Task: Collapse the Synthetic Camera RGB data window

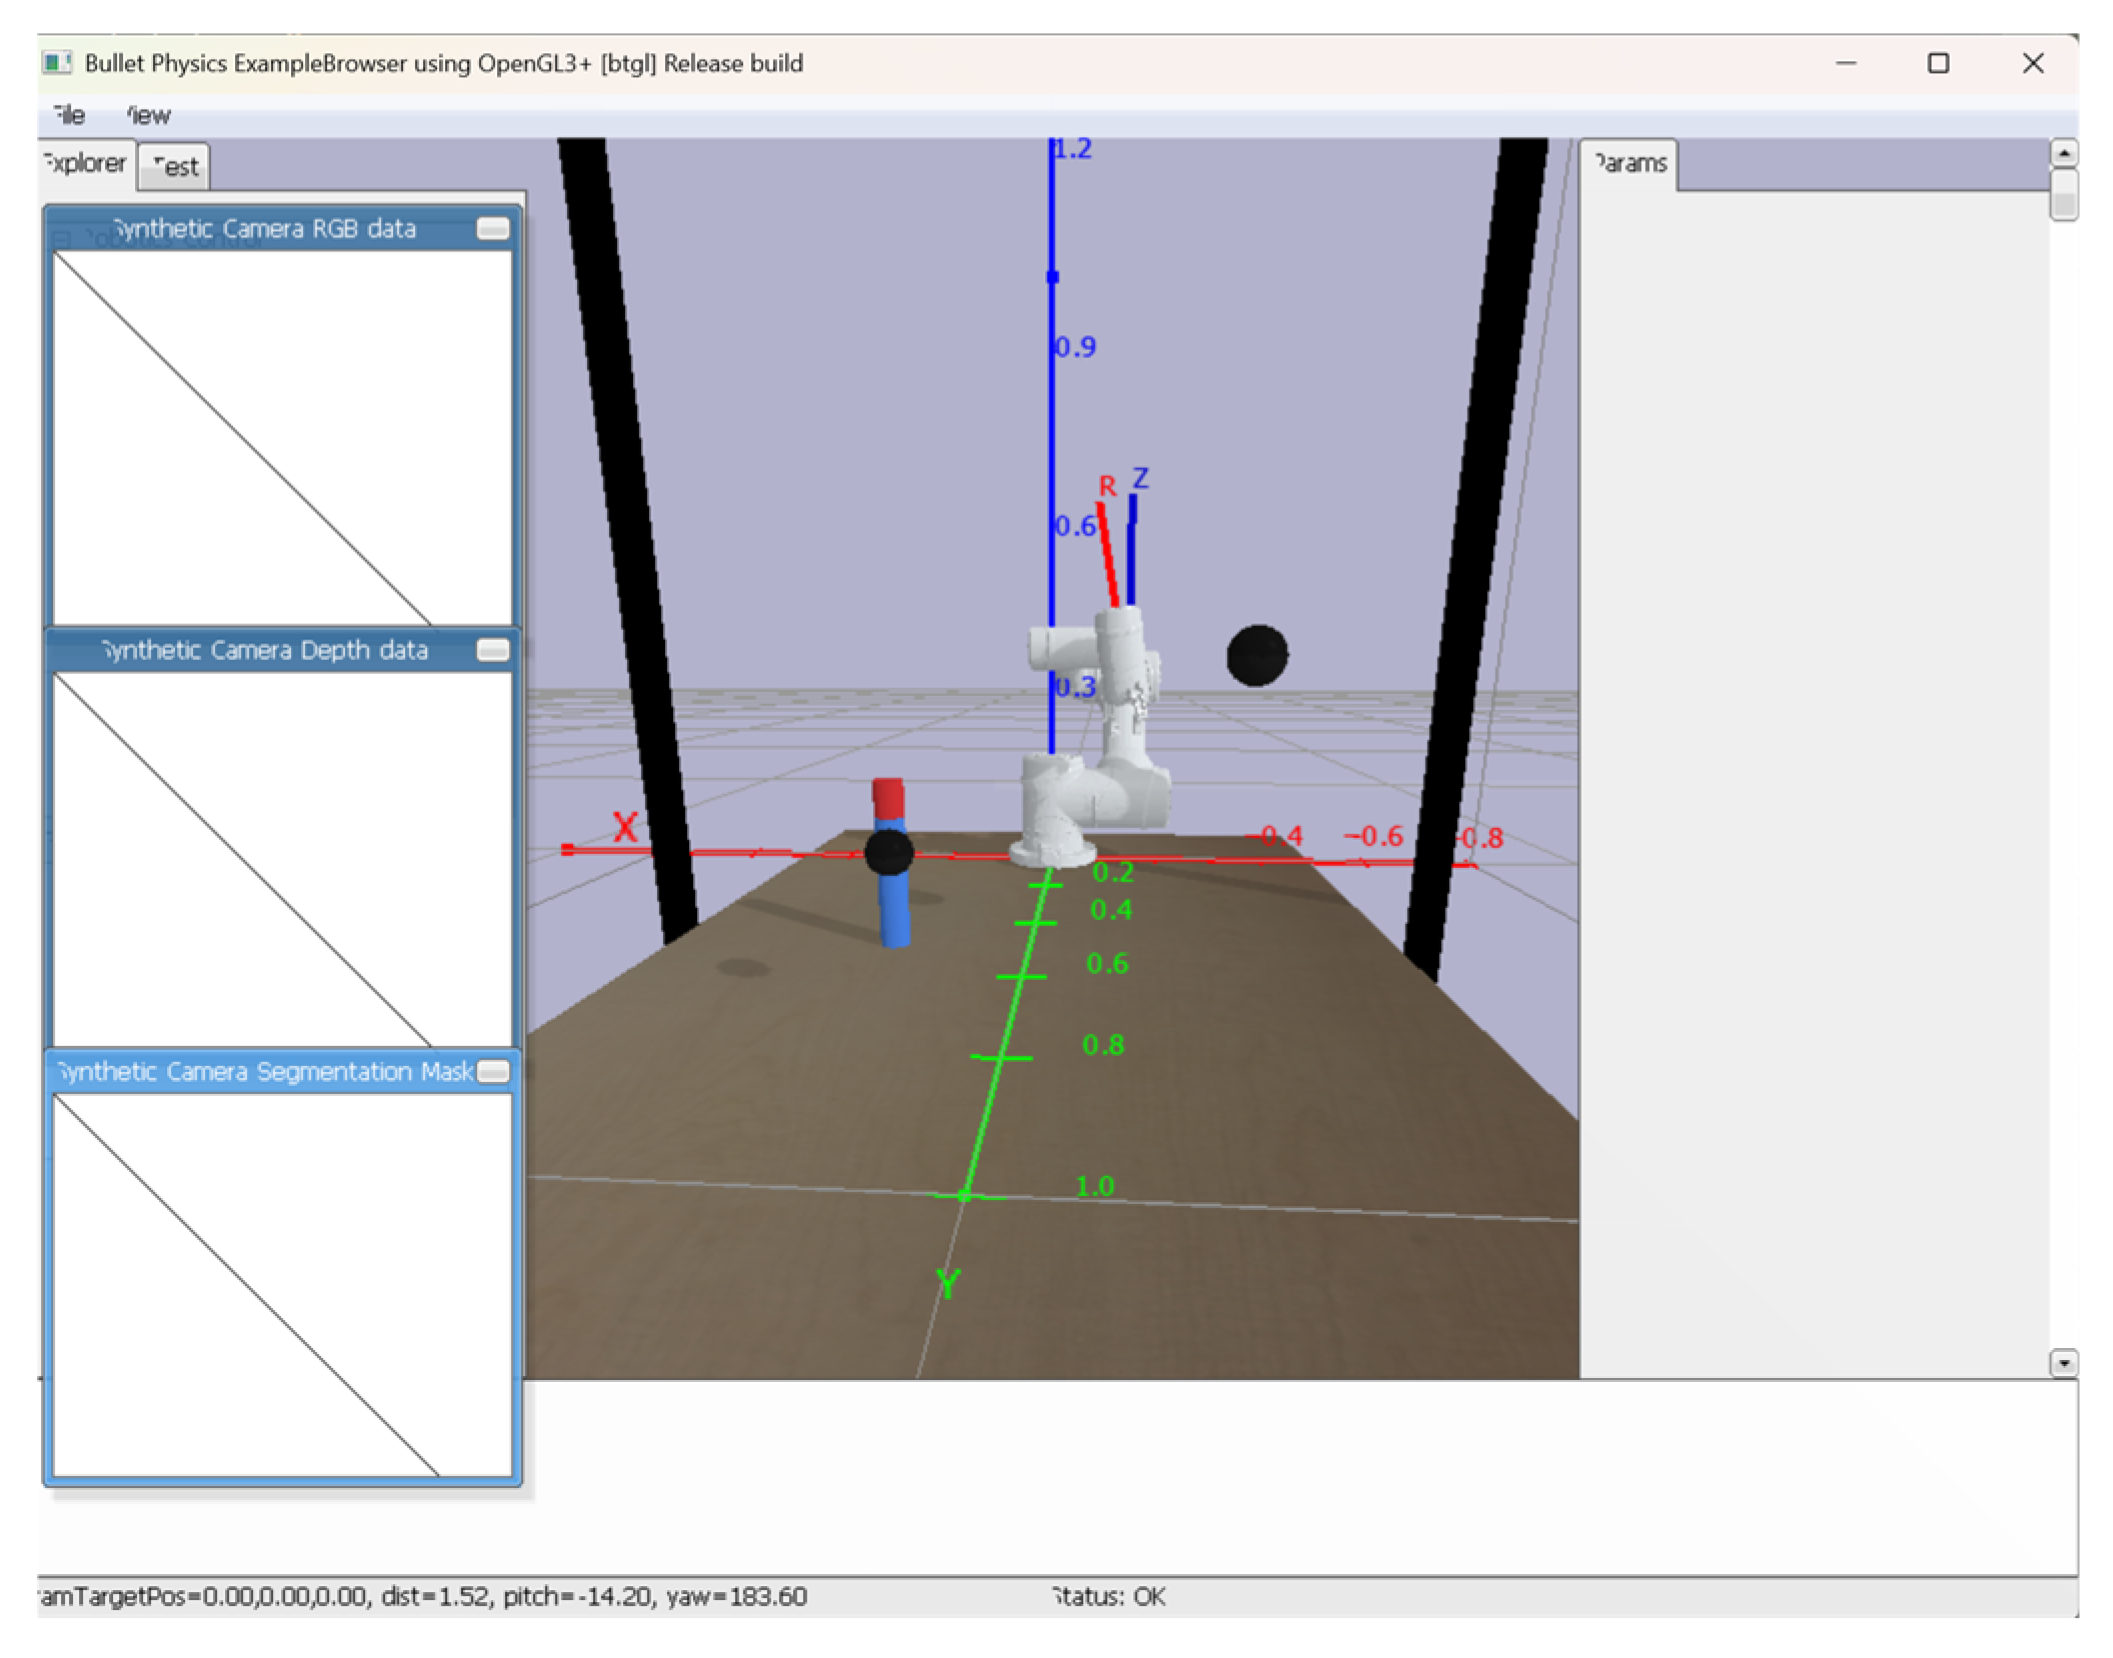Action: tap(492, 229)
